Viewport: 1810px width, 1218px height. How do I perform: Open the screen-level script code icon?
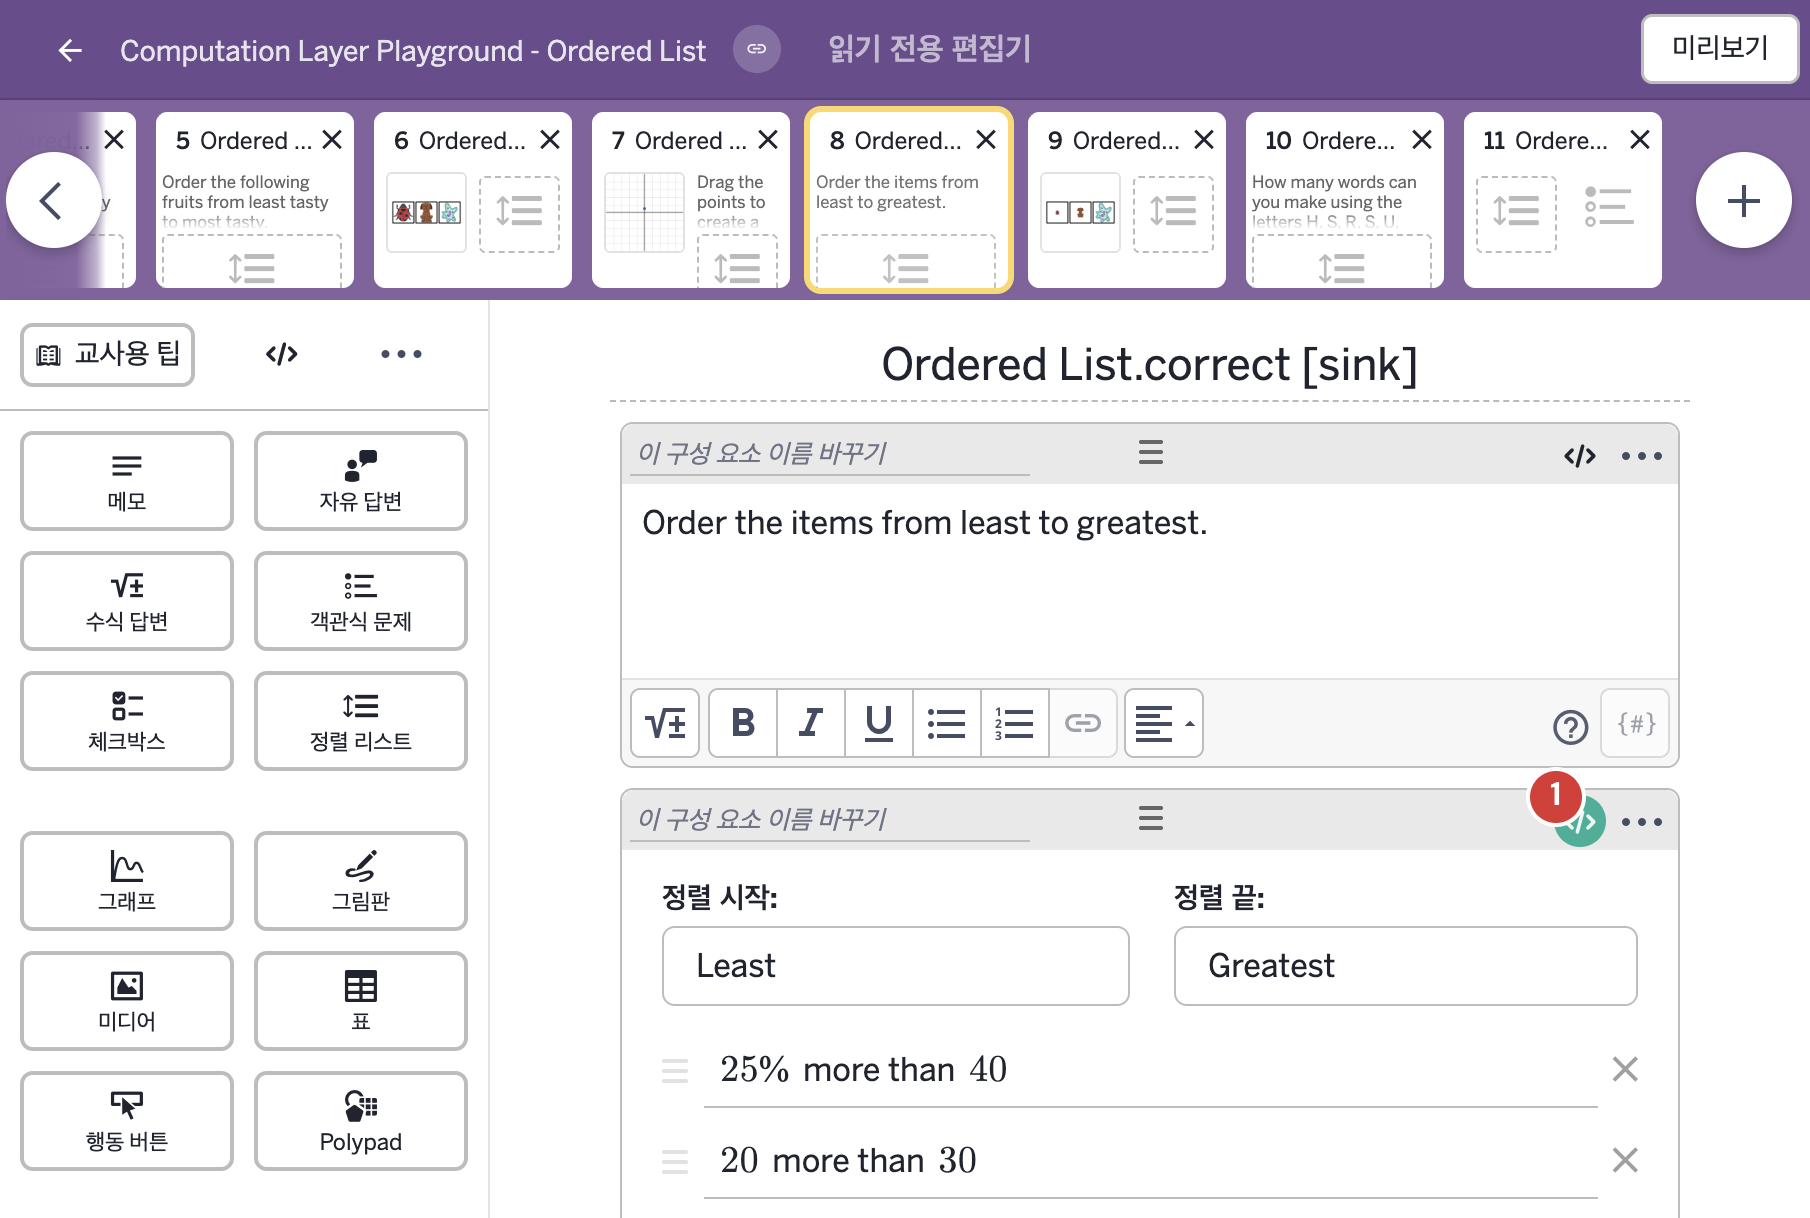[282, 354]
